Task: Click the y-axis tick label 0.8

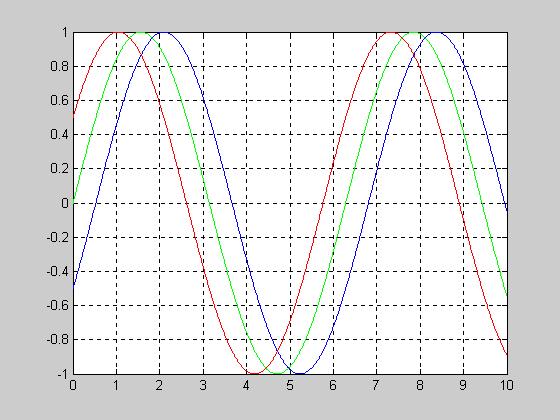Action: pyautogui.click(x=60, y=66)
